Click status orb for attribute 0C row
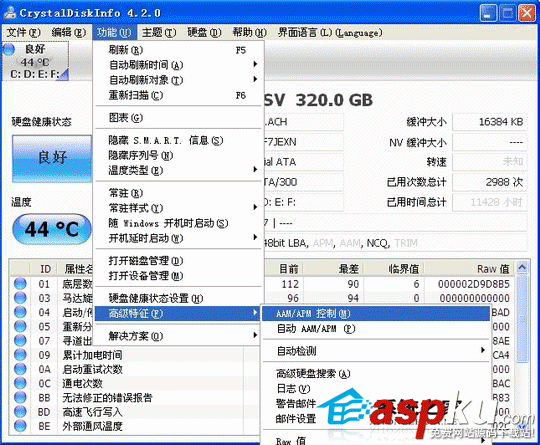The image size is (540, 445). [20, 383]
